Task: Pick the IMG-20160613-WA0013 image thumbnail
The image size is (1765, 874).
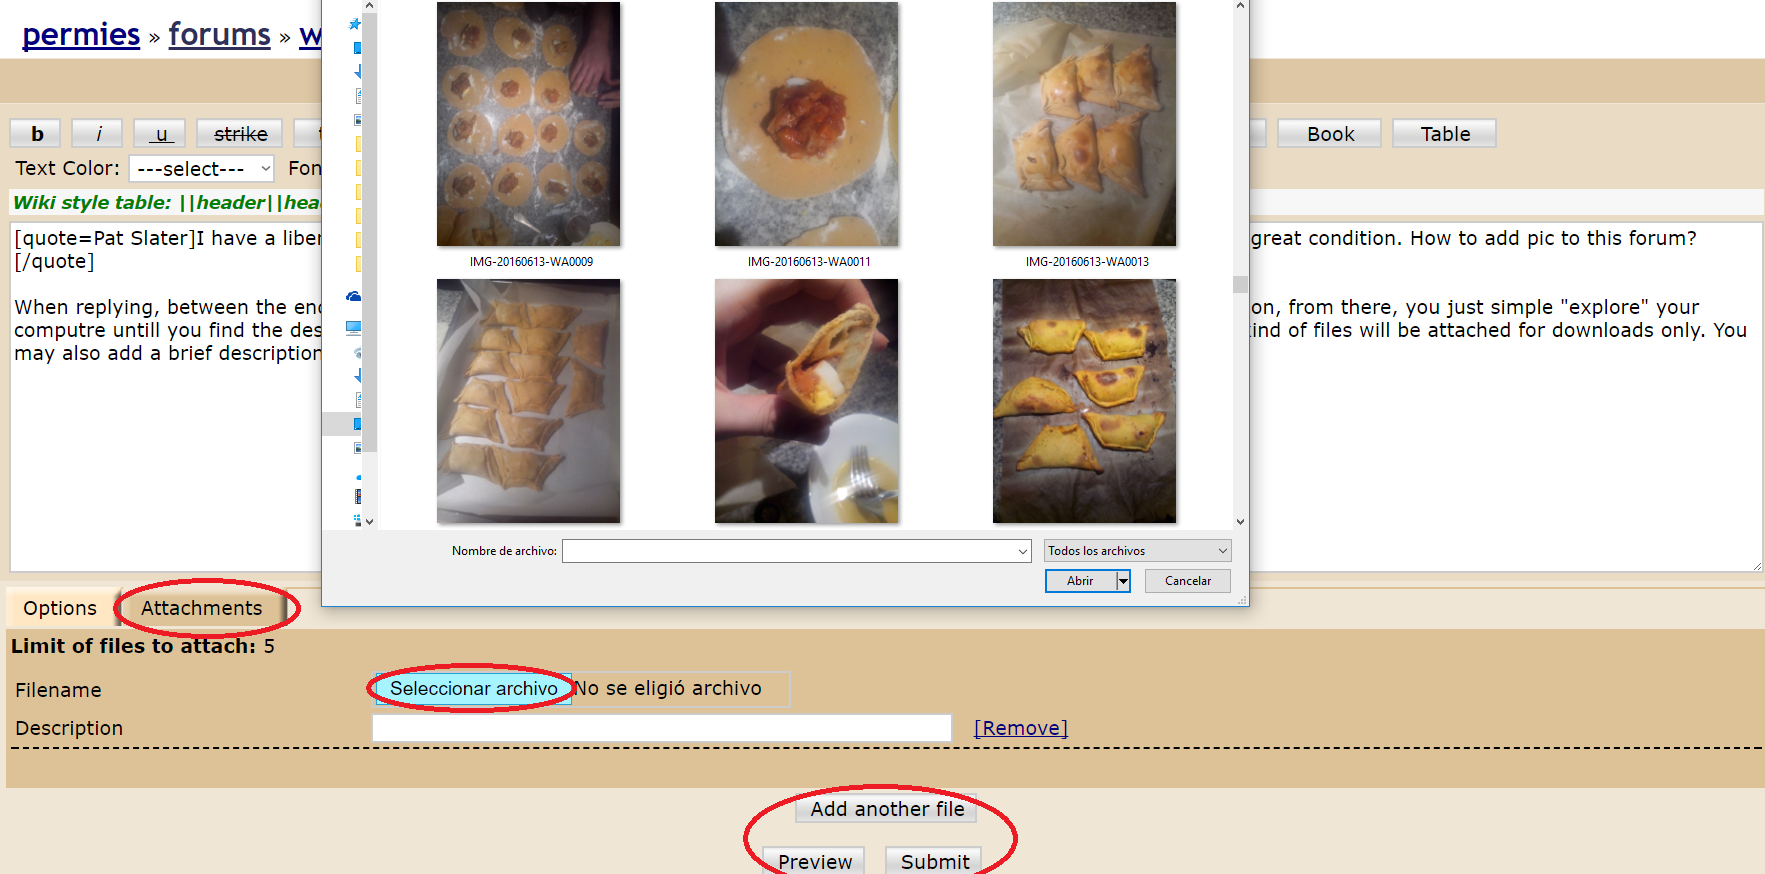Action: pyautogui.click(x=1084, y=125)
